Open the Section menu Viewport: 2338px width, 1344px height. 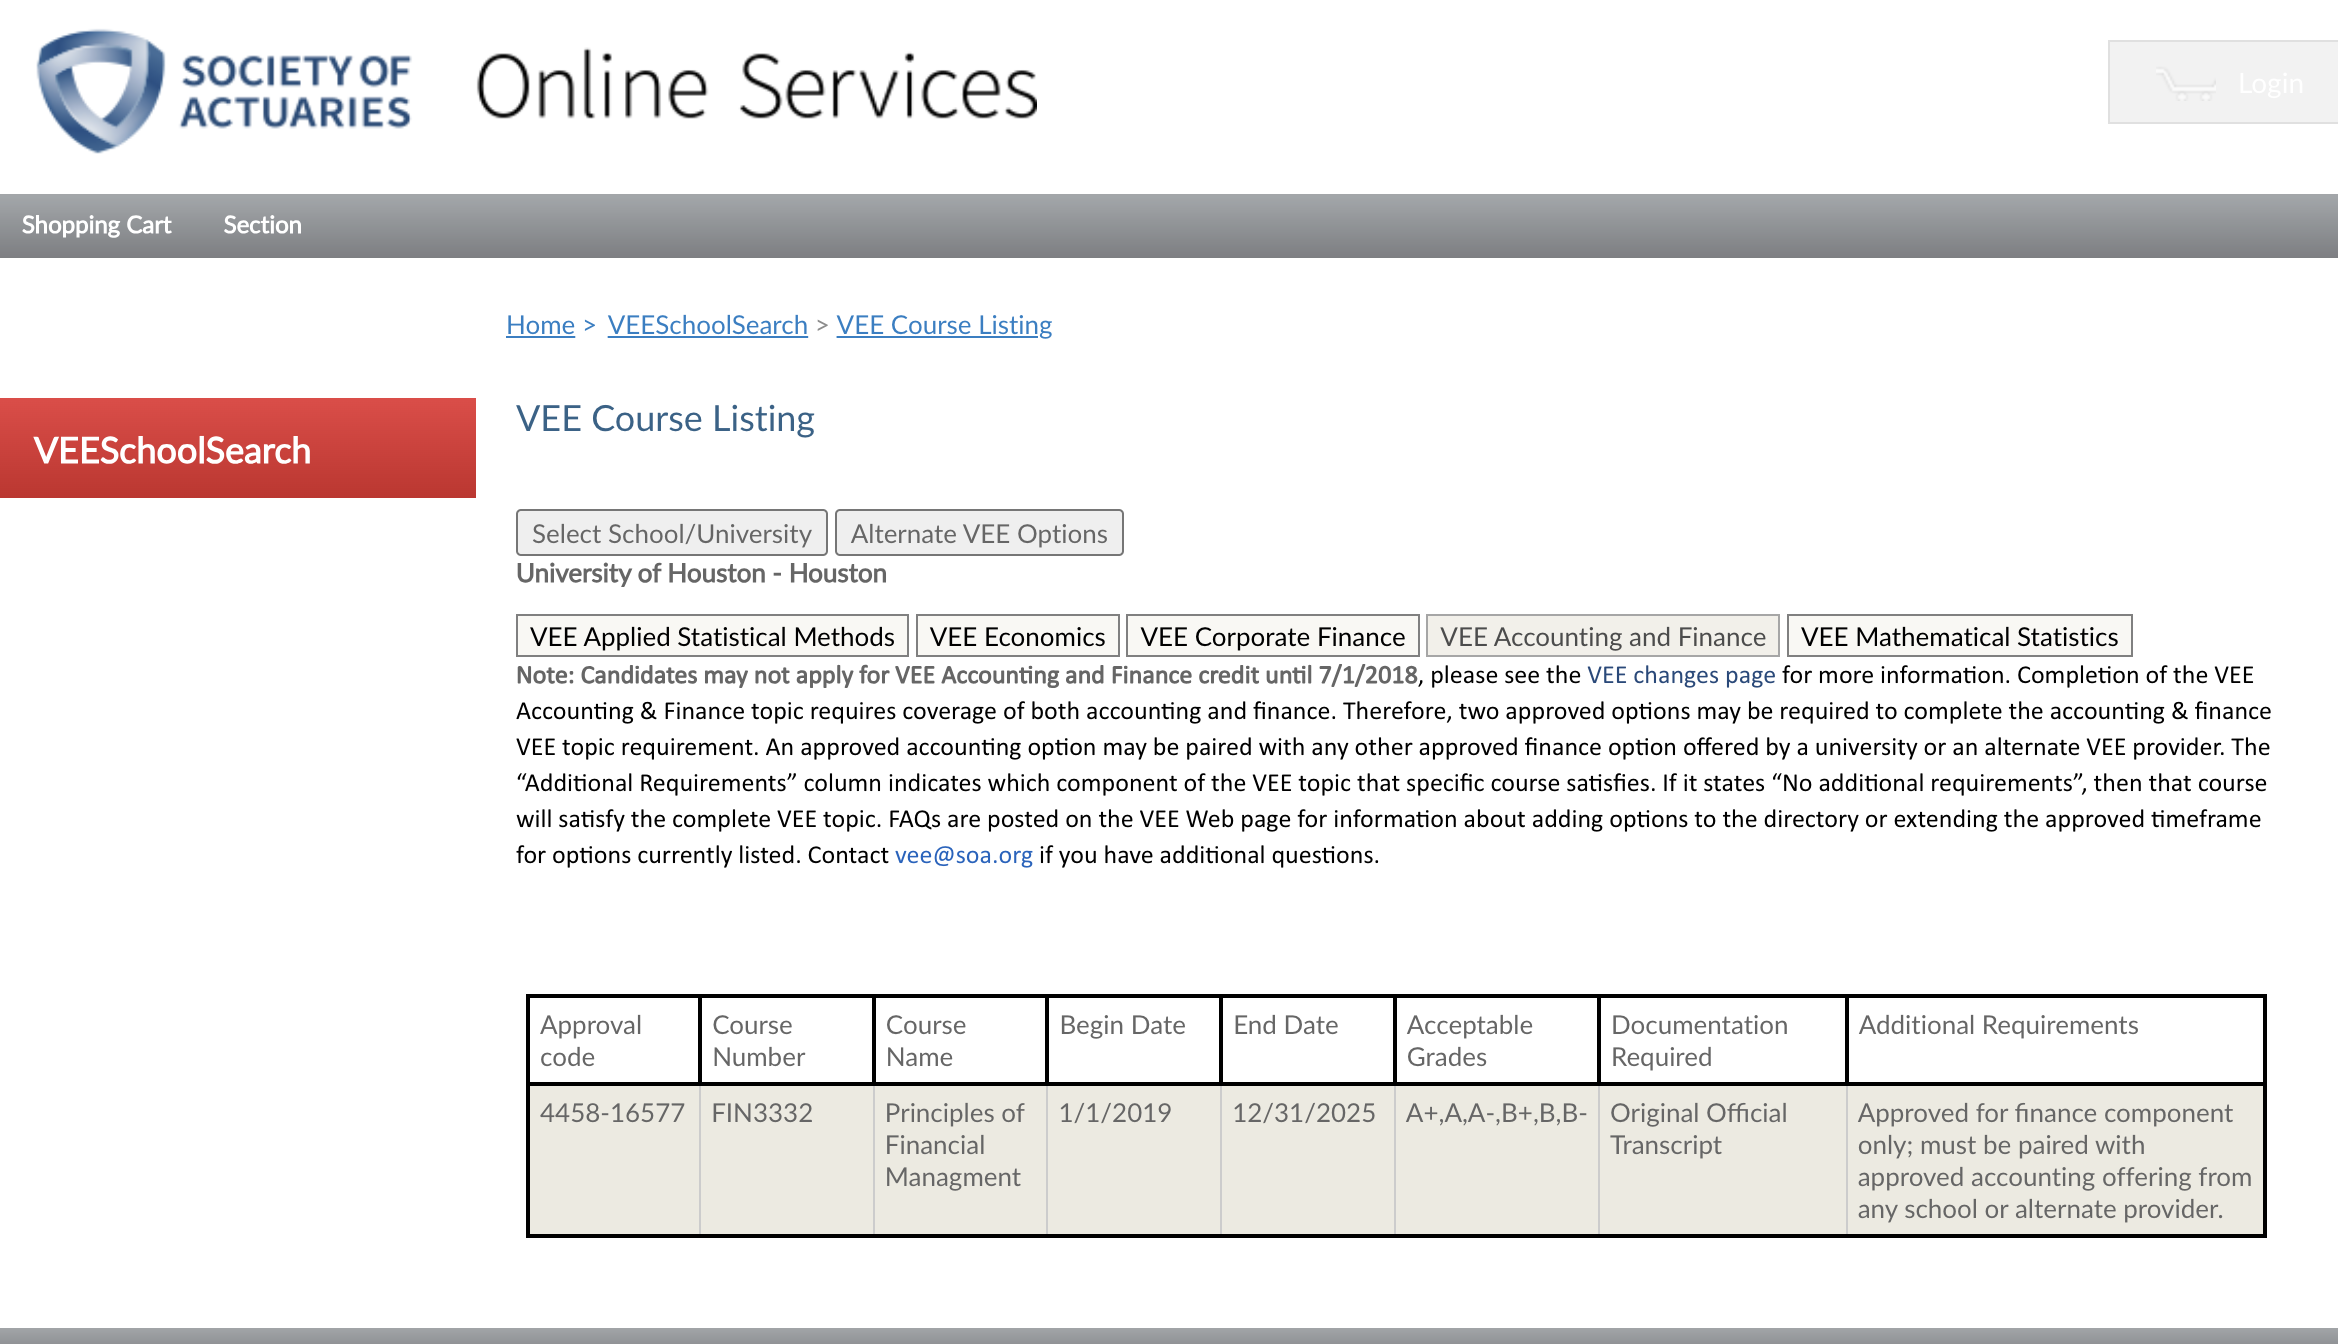tap(262, 225)
